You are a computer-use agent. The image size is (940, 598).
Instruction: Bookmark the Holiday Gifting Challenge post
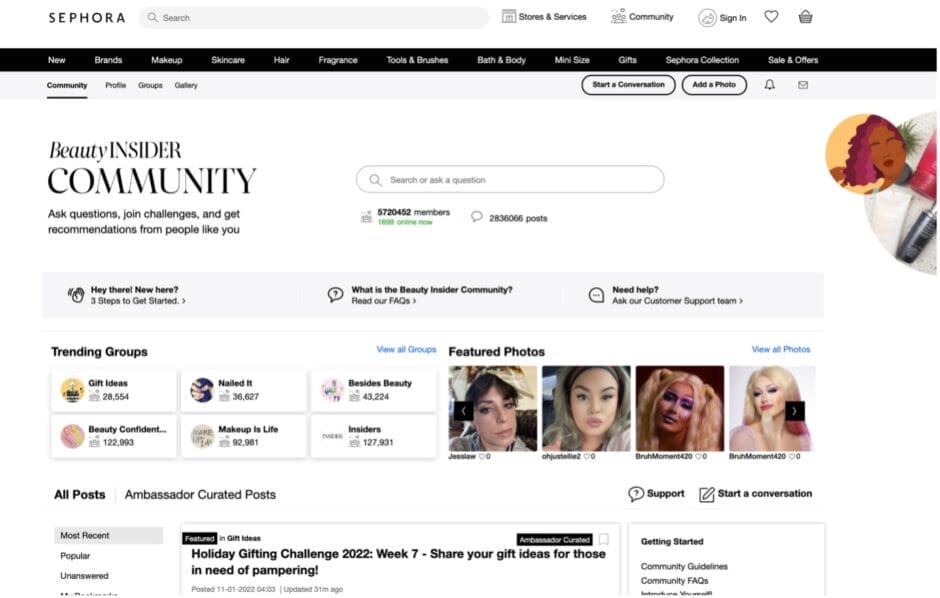[603, 539]
